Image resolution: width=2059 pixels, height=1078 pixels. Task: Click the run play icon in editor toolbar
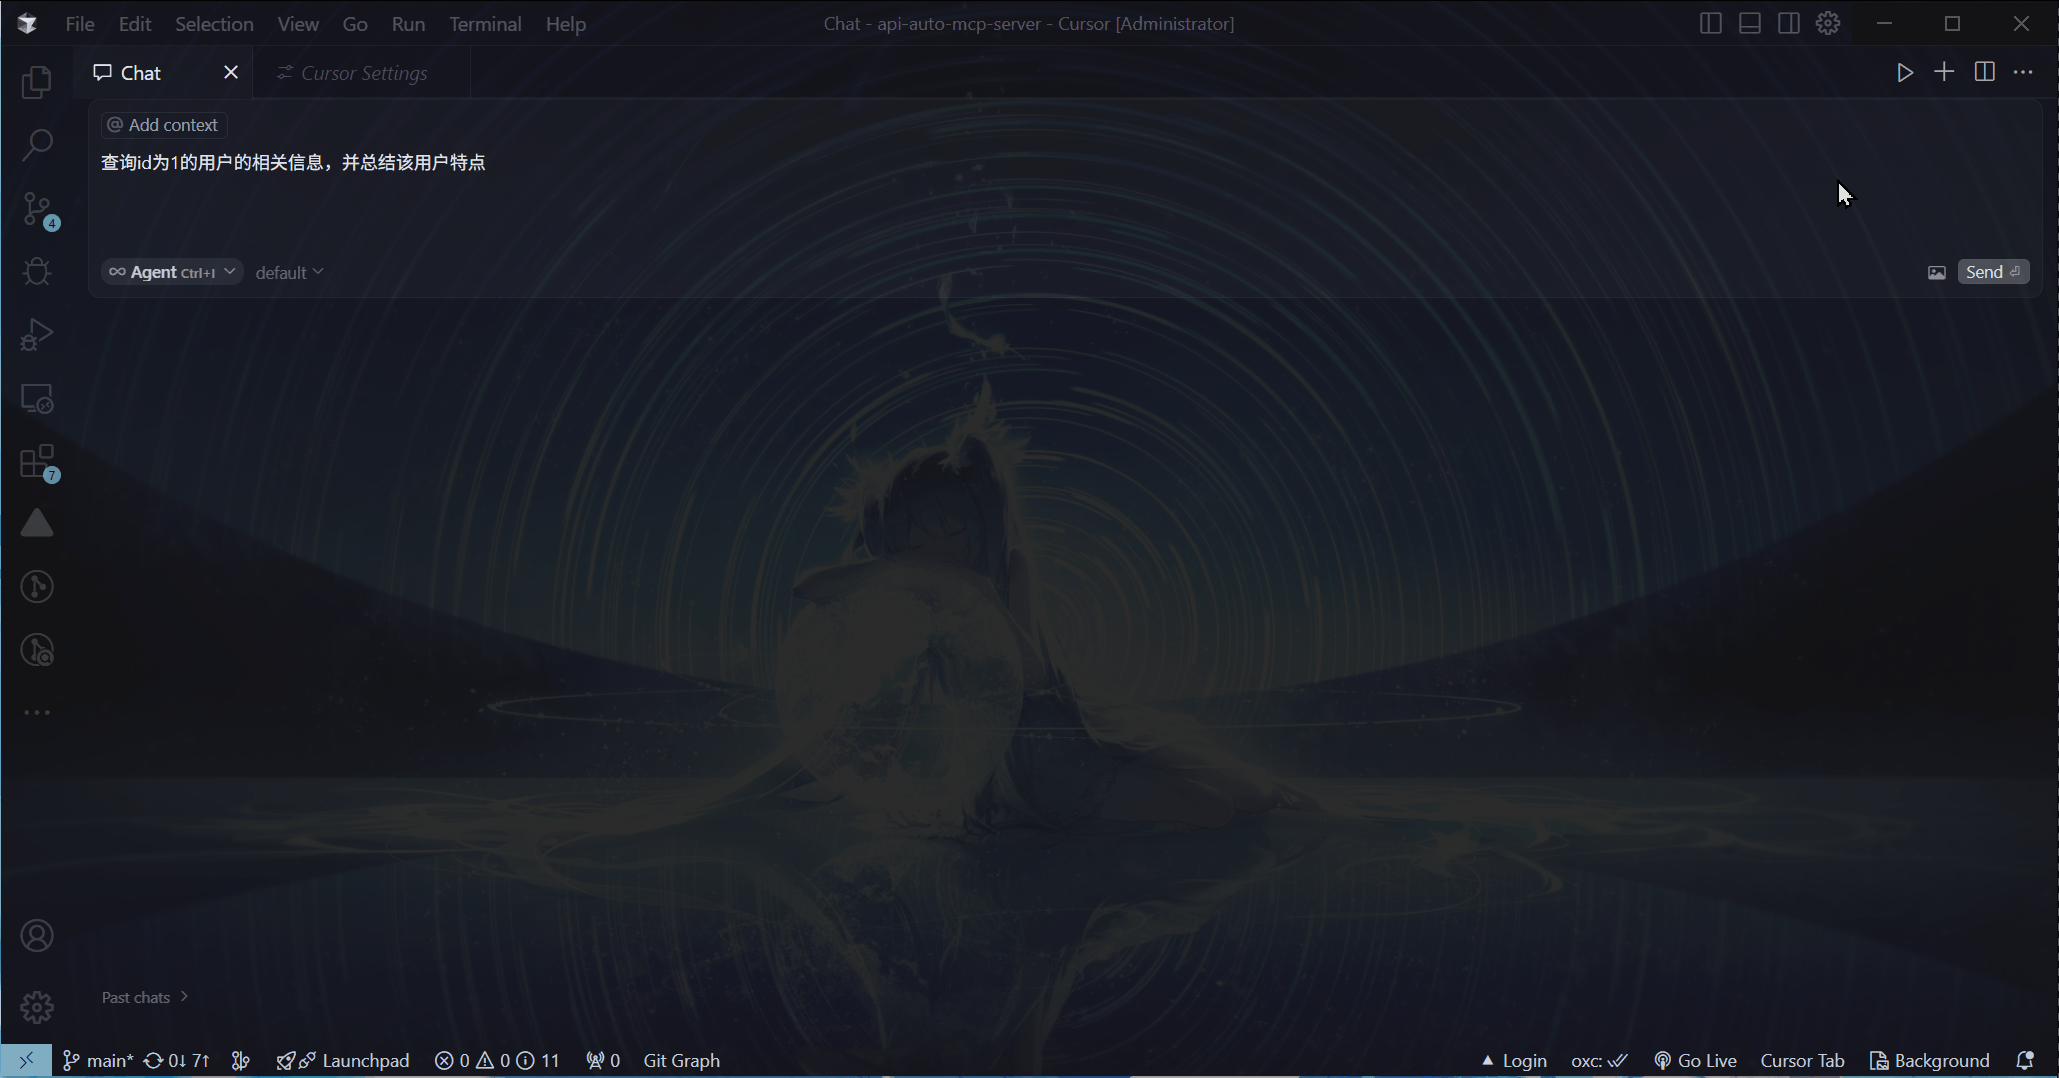click(x=1905, y=72)
